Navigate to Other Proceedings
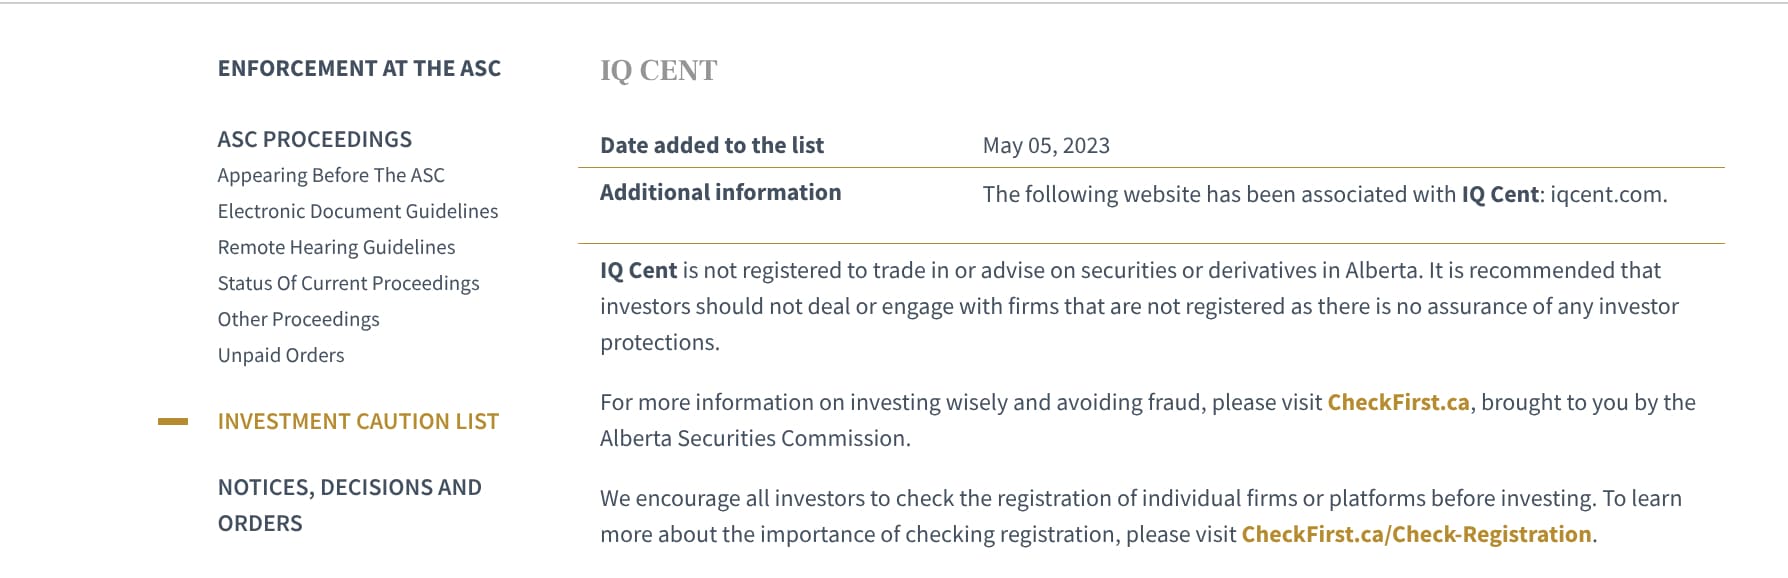1788x578 pixels. tap(298, 319)
